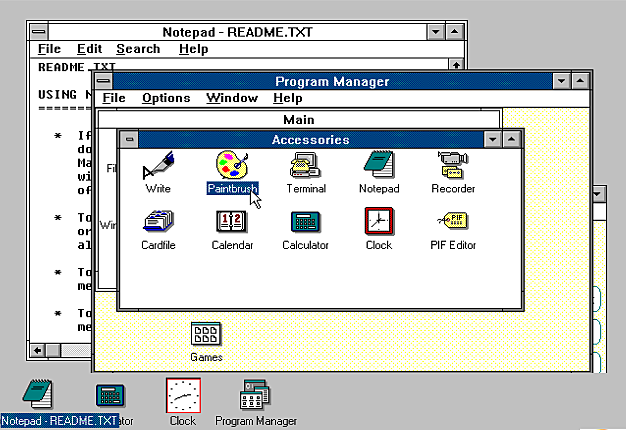Click the minimized Program Manager desktop icon
The width and height of the screenshot is (626, 430).
coord(255,394)
